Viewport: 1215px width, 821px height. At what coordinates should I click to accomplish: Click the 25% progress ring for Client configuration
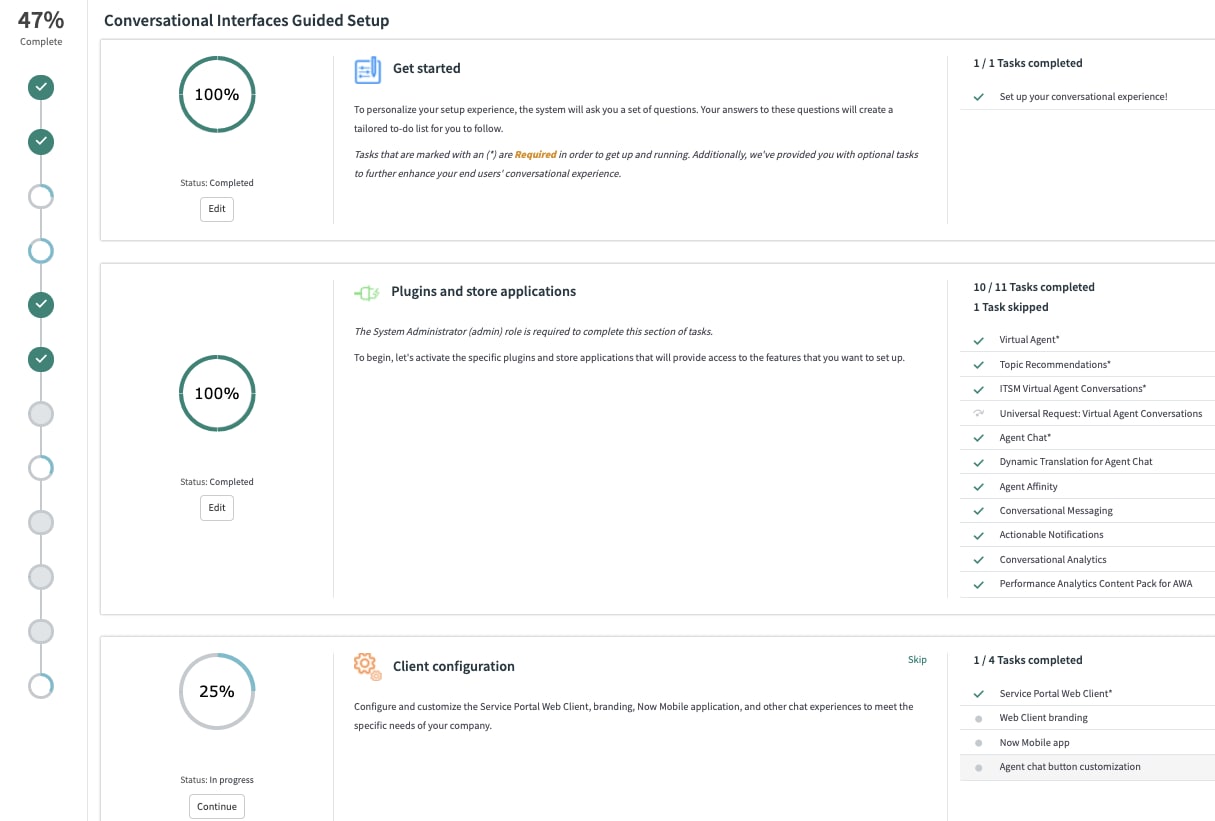pyautogui.click(x=217, y=691)
